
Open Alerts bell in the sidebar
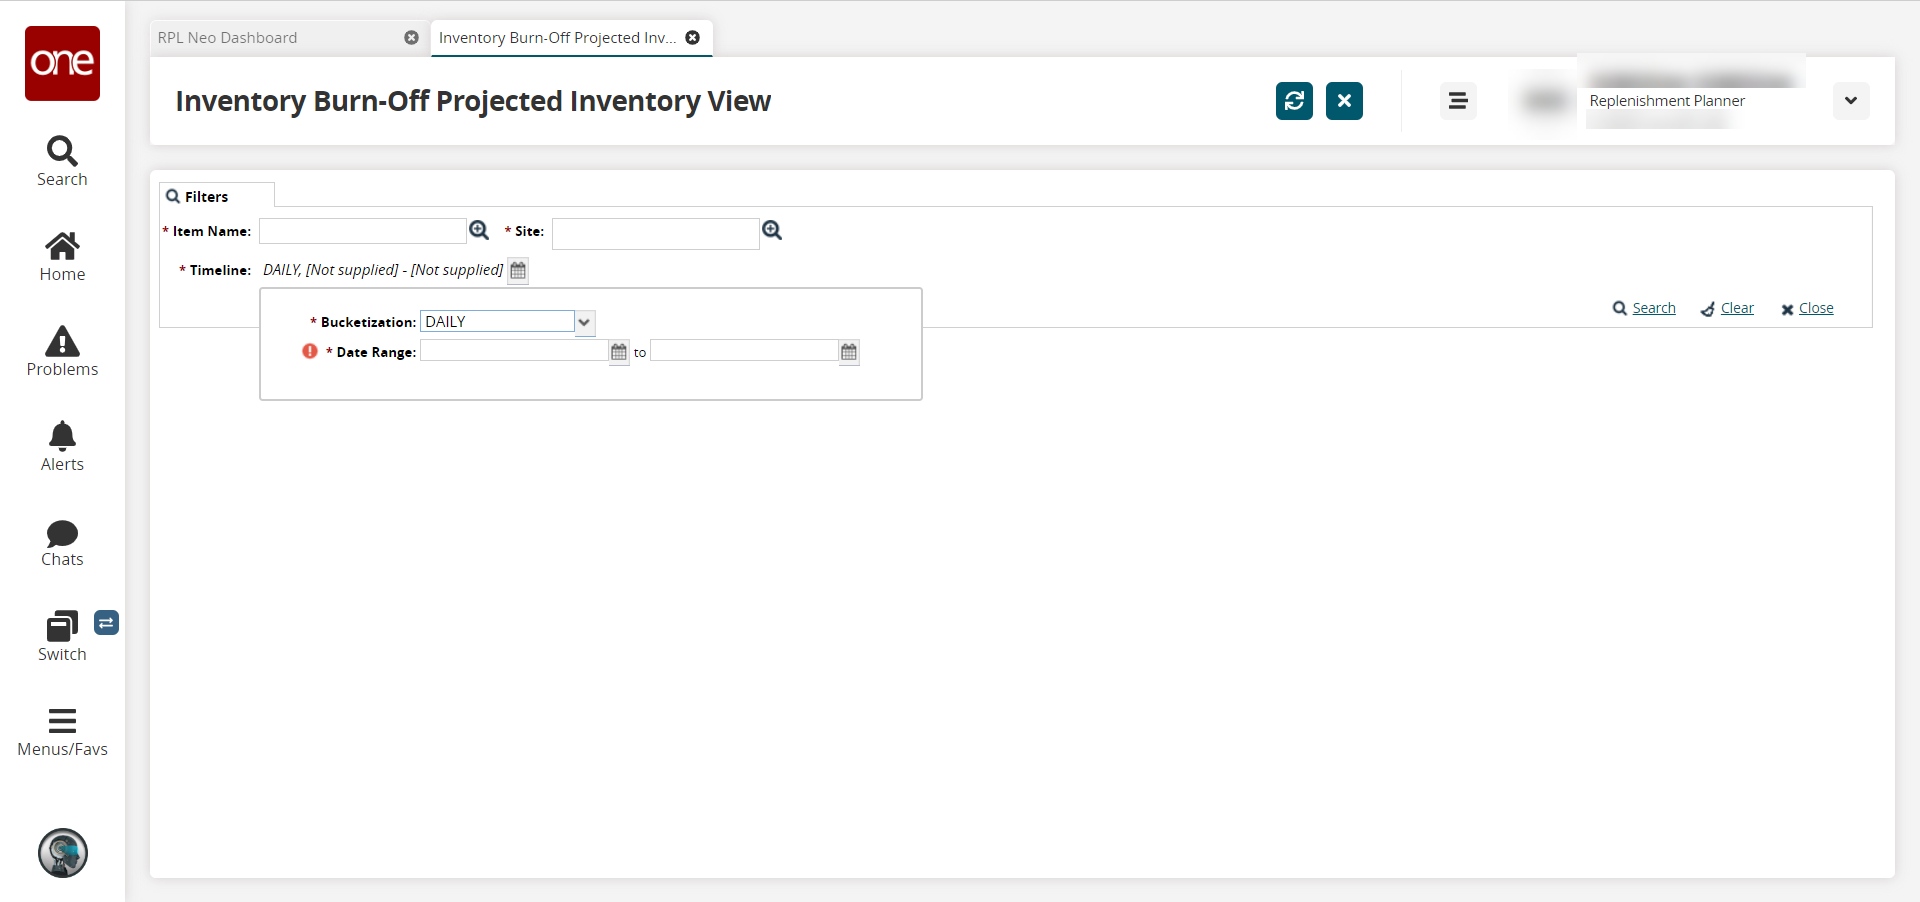pyautogui.click(x=62, y=447)
